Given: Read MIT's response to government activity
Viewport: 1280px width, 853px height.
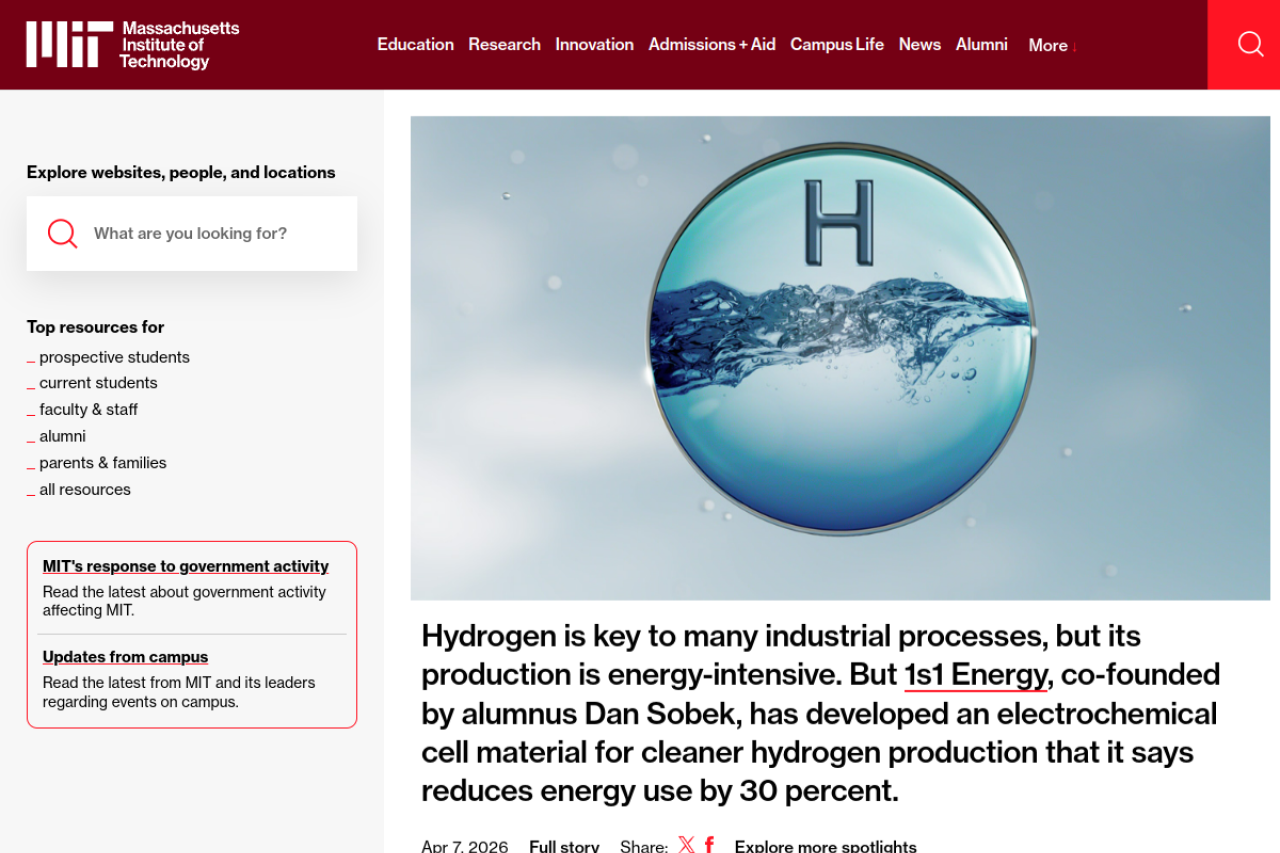Looking at the screenshot, I should click(185, 566).
